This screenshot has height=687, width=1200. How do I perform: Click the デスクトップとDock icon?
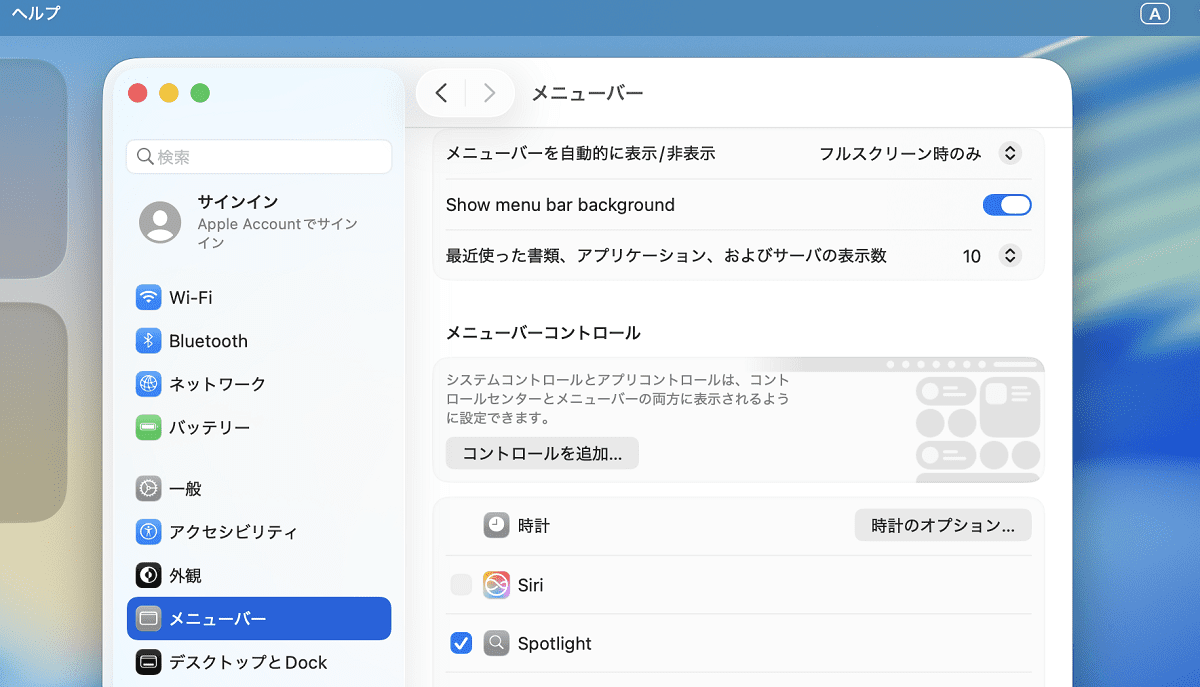pyautogui.click(x=148, y=662)
